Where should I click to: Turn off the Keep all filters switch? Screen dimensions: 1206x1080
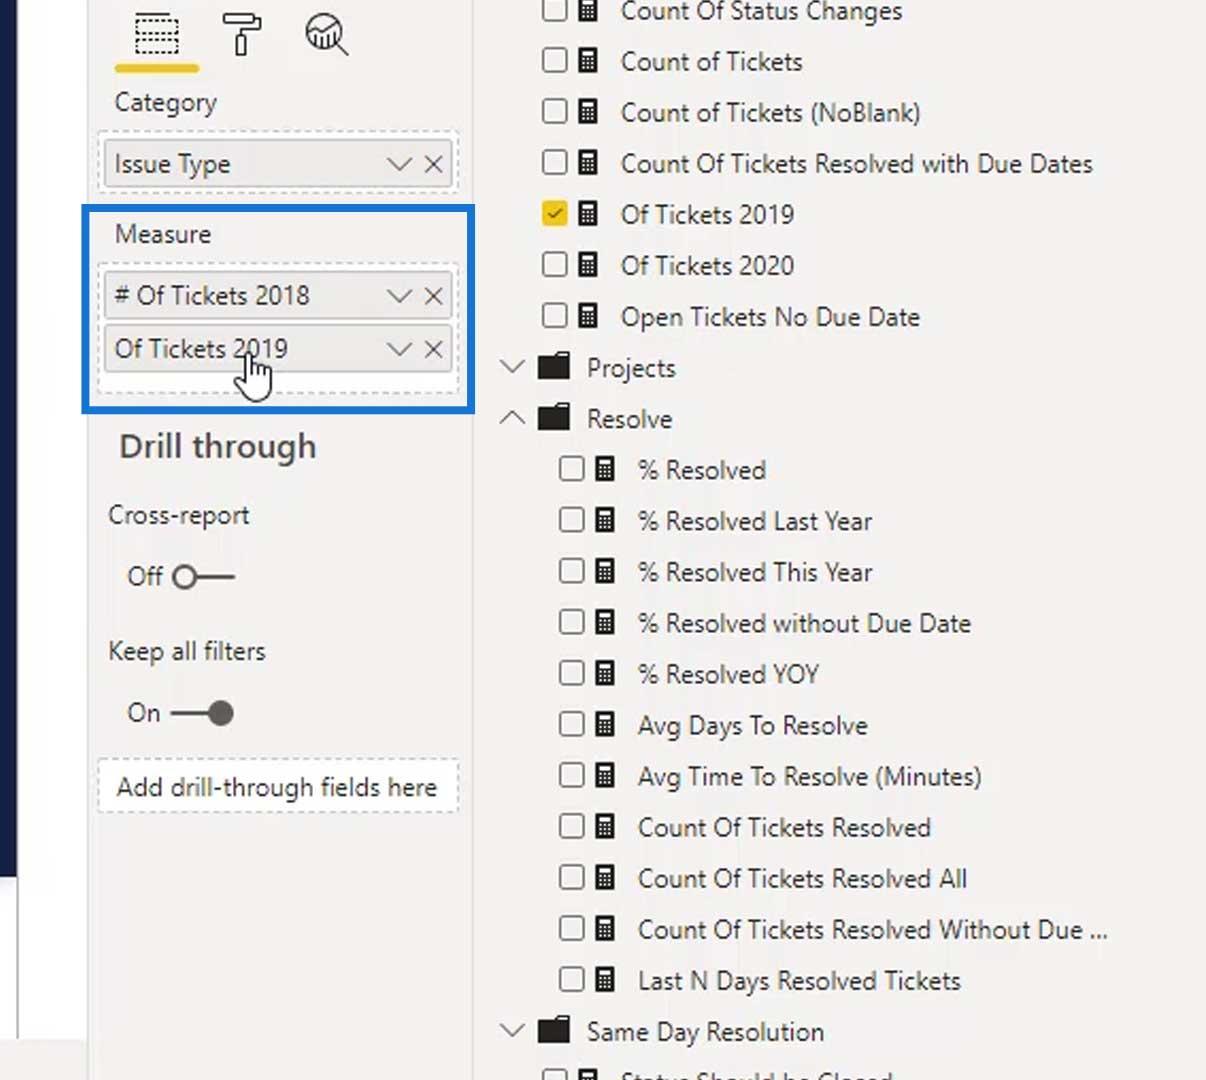pos(203,713)
